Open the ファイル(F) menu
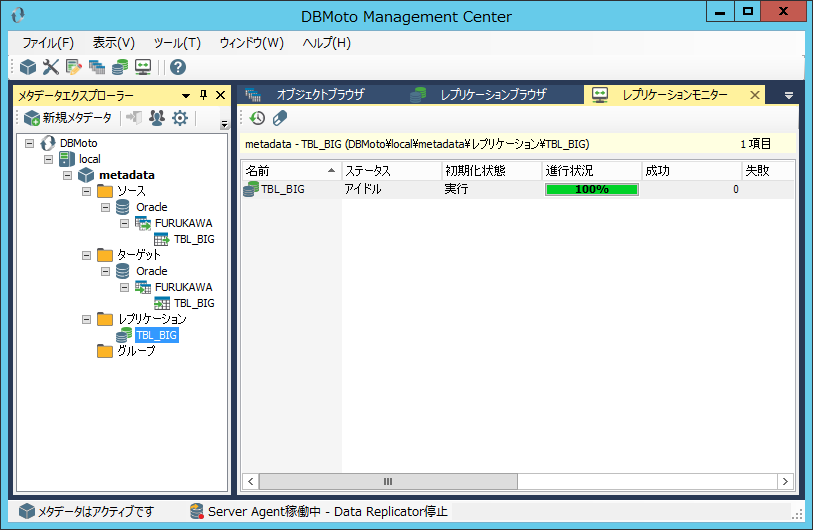 (48, 43)
